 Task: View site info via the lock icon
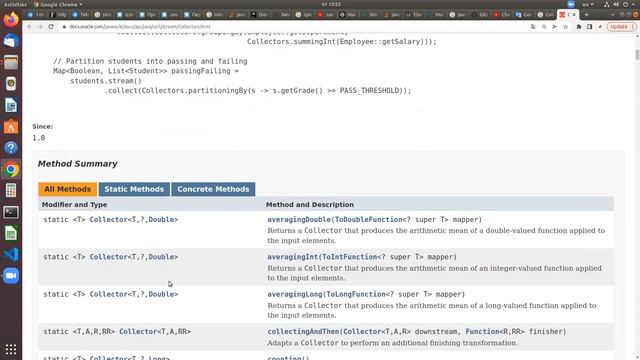pos(64,27)
